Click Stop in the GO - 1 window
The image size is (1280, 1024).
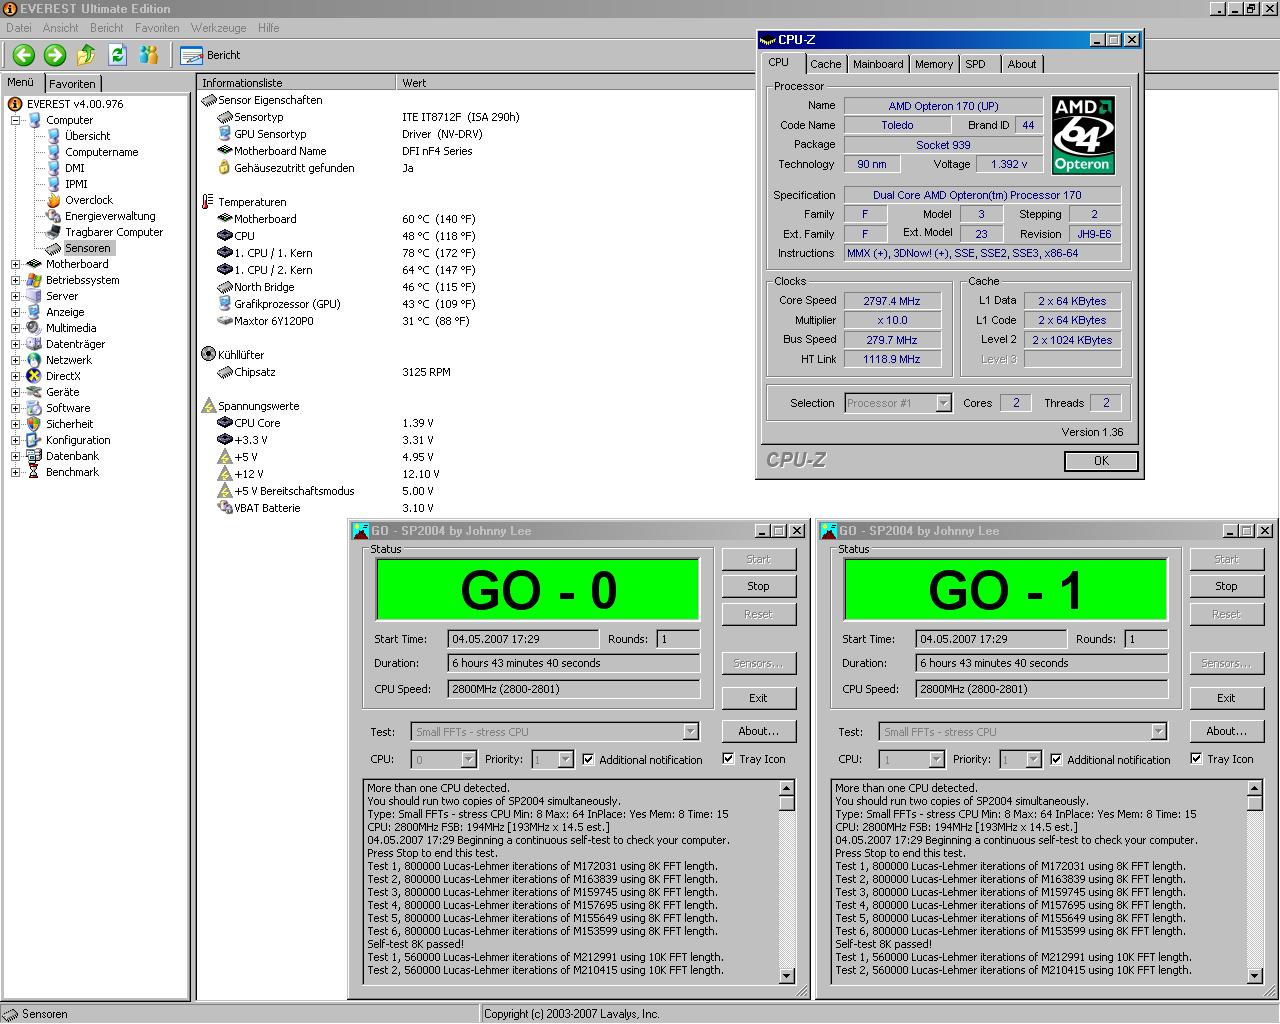pos(1226,586)
